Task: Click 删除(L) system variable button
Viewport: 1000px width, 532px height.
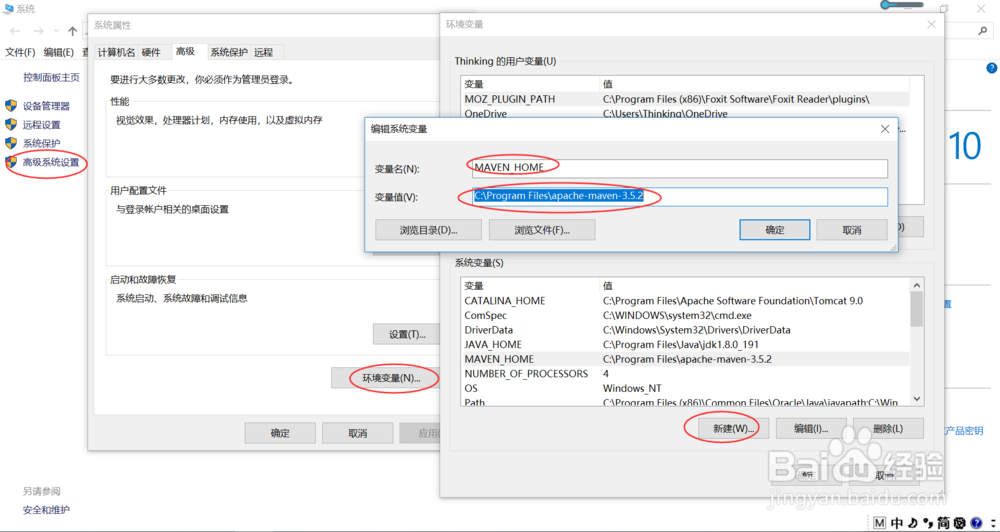Action: coord(888,429)
